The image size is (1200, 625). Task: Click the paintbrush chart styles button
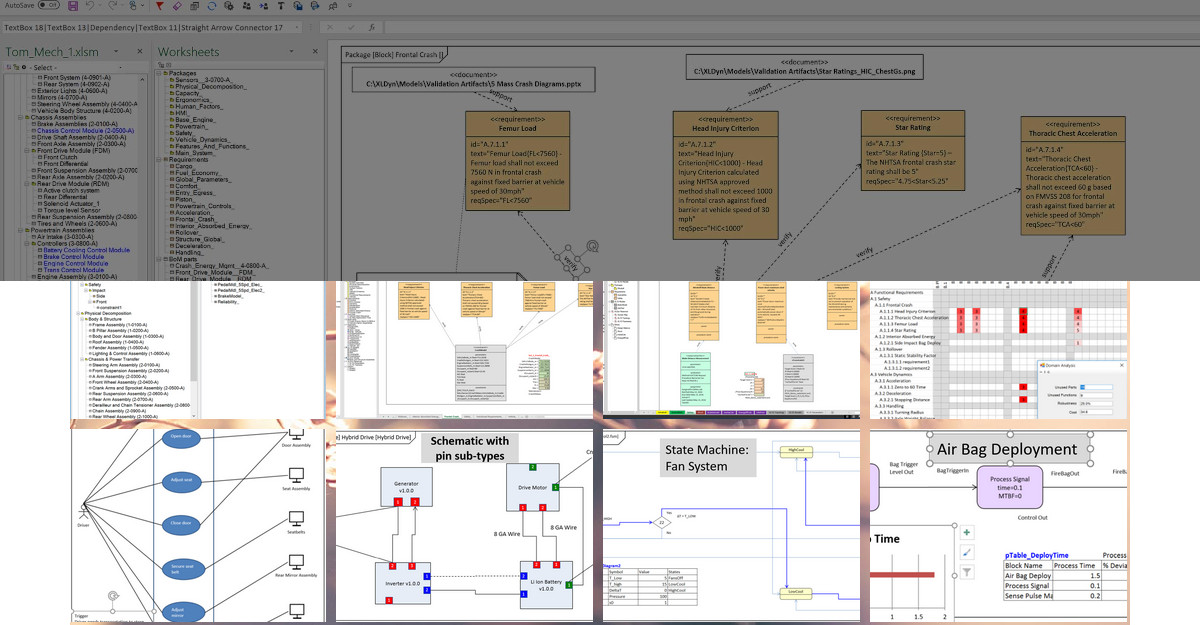pos(966,552)
